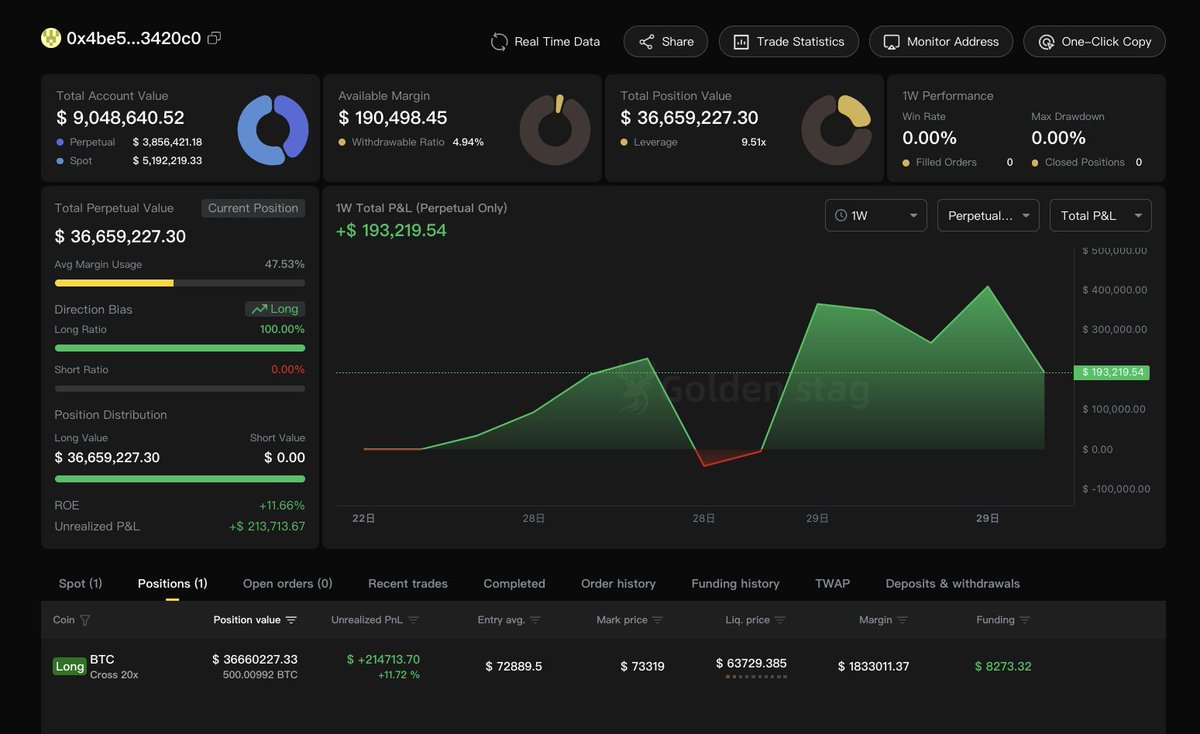Switch to Funding history tab
This screenshot has width=1200, height=734.
[735, 583]
